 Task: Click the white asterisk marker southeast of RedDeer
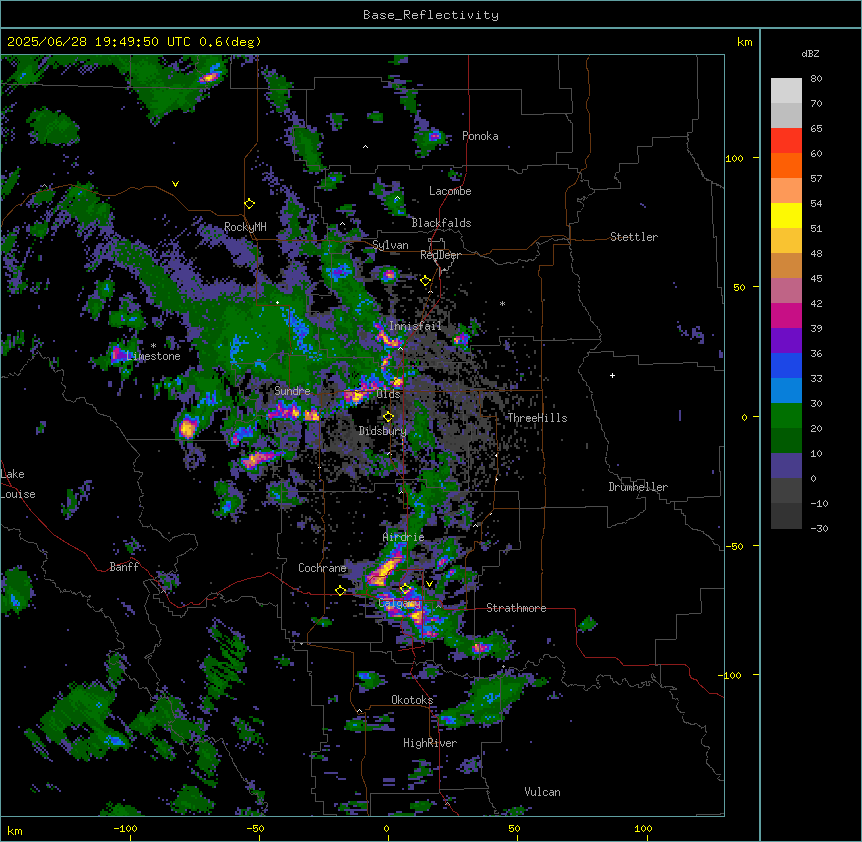(x=502, y=303)
